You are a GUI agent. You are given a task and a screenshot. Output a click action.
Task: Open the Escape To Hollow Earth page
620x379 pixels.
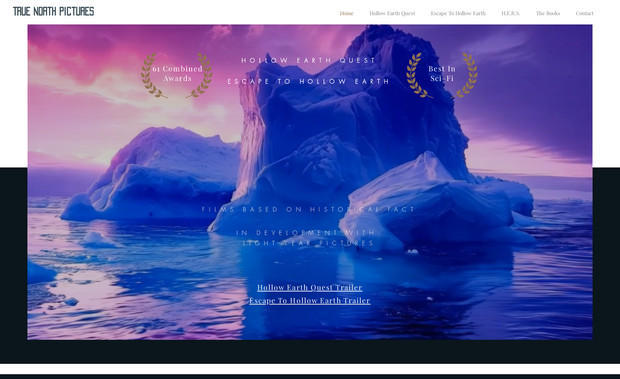point(458,13)
